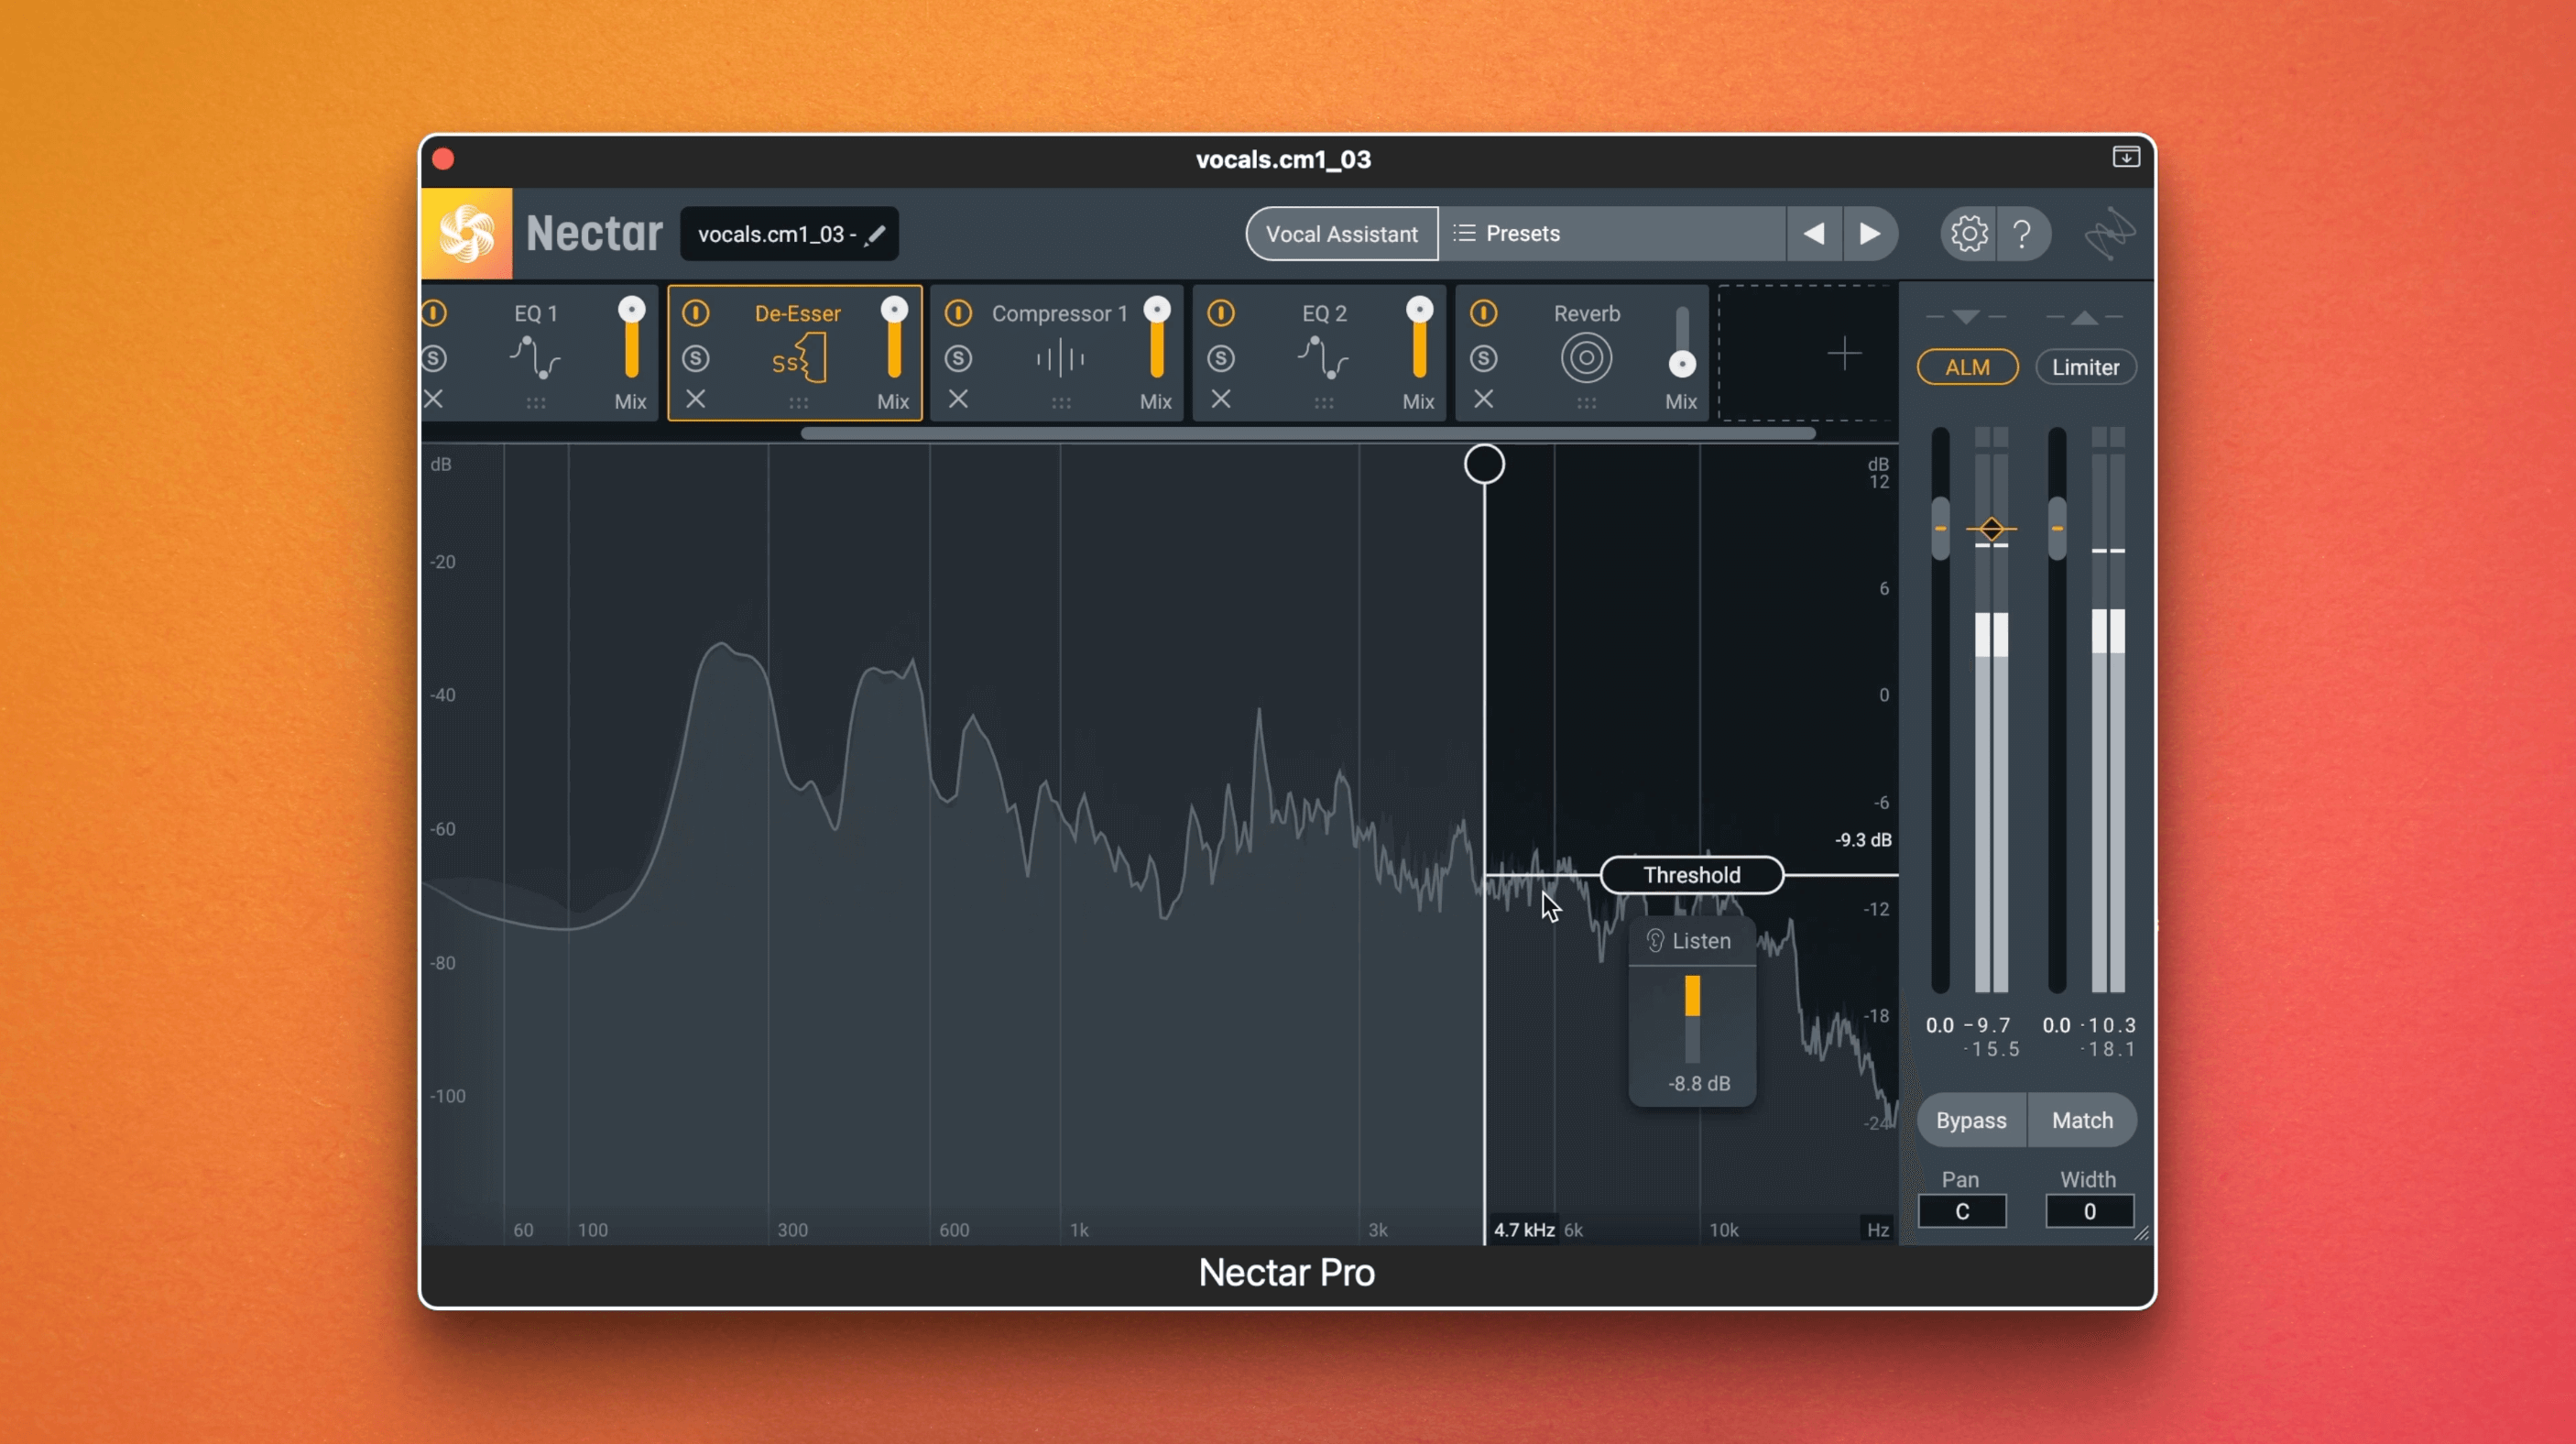
Task: Toggle Compressor 1 power button
Action: coord(958,313)
